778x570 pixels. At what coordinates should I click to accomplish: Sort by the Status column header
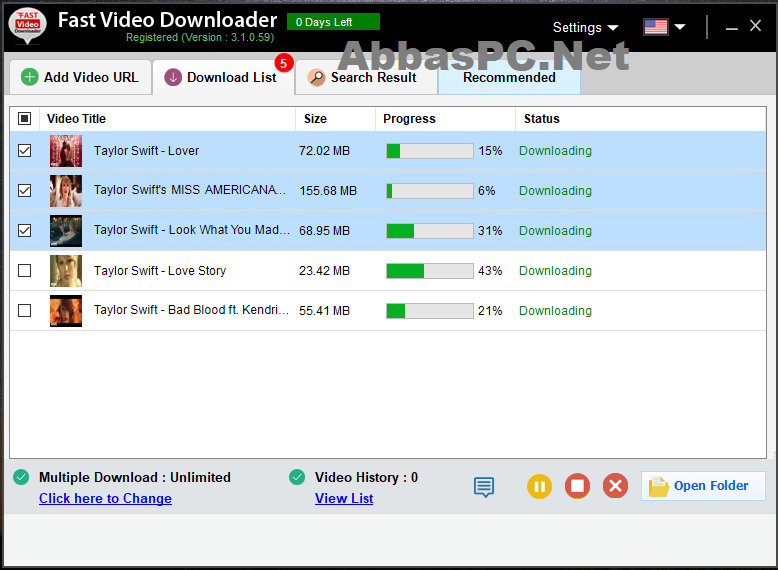[x=641, y=119]
